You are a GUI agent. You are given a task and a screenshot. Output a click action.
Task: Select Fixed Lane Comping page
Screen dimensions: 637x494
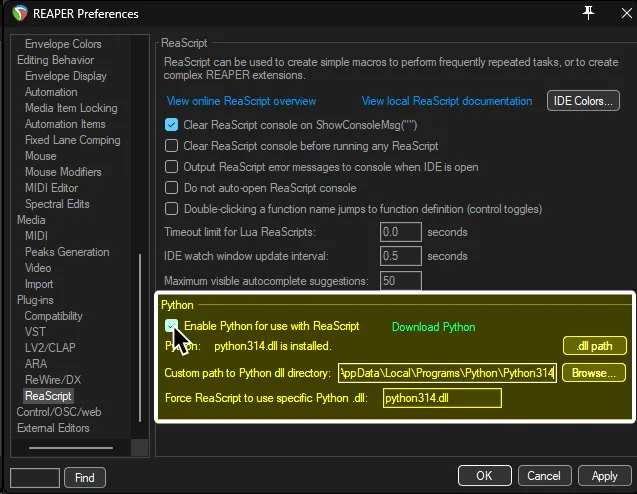[73, 140]
